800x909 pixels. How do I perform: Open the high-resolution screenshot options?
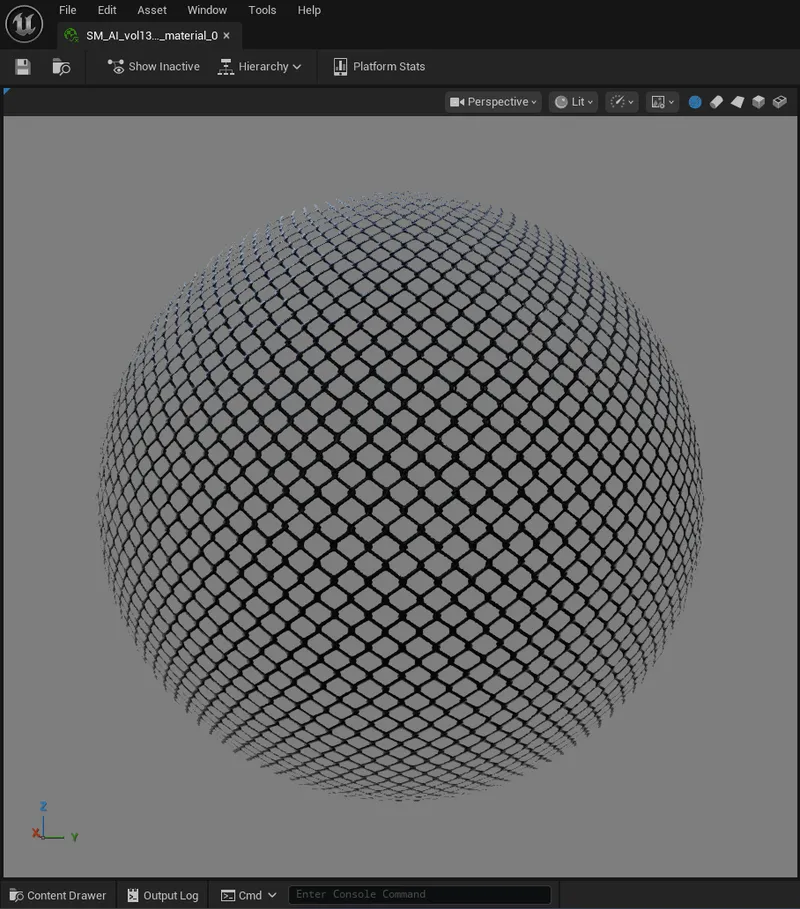(661, 101)
